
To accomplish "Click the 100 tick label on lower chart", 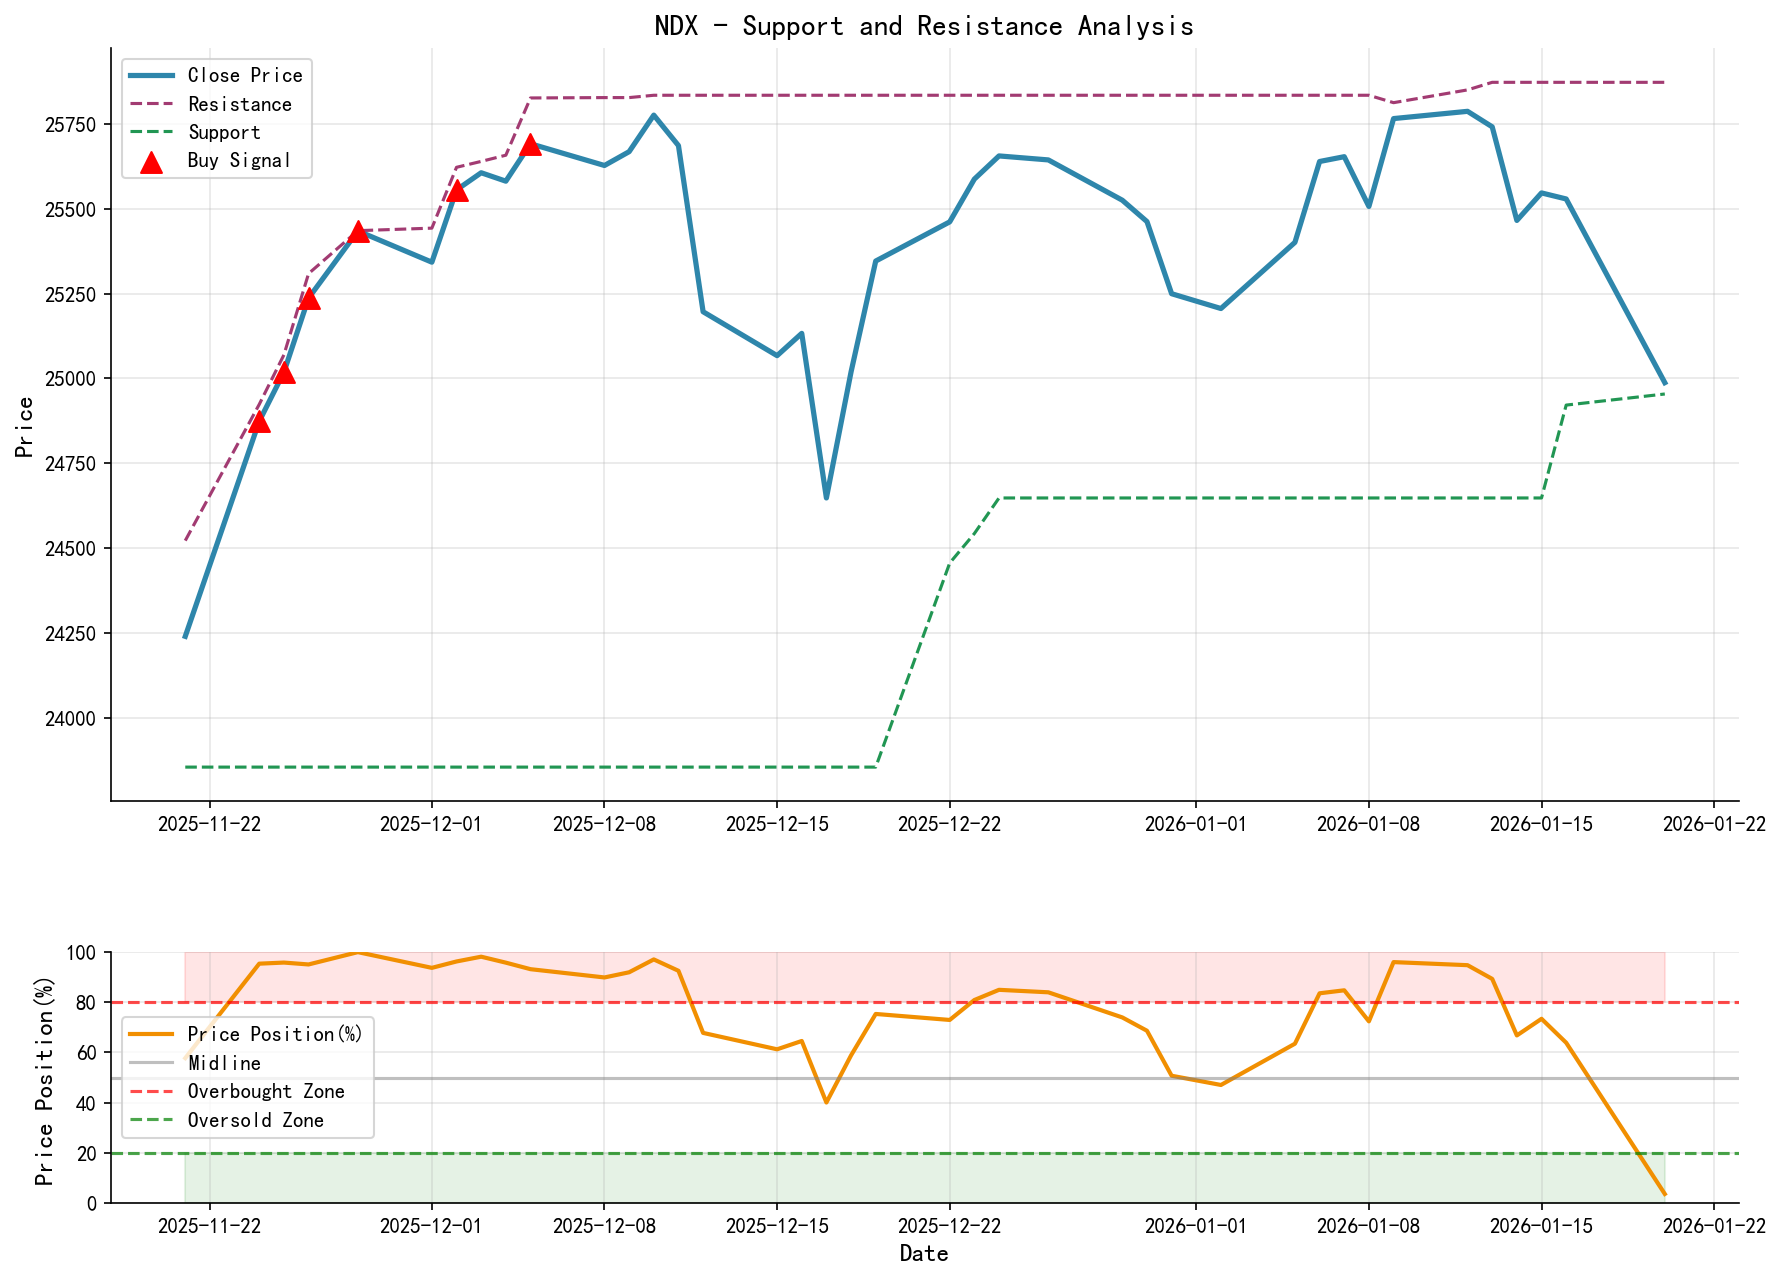I will tap(84, 953).
